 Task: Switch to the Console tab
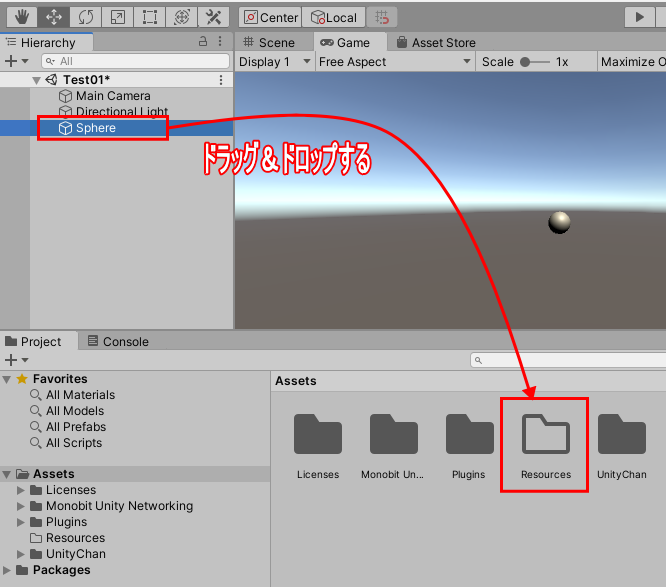click(x=118, y=341)
